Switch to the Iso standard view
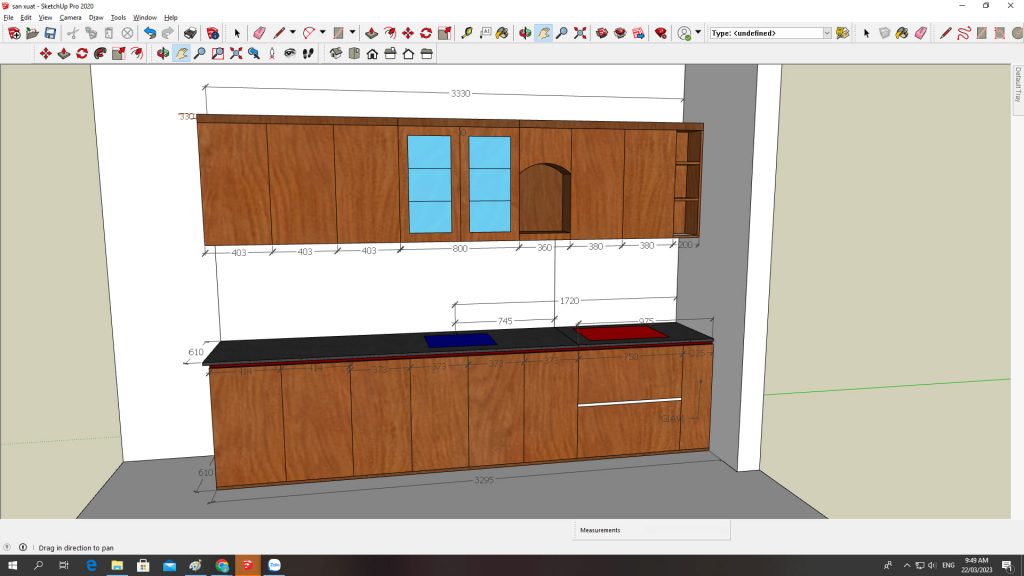This screenshot has height=576, width=1024. [336, 54]
